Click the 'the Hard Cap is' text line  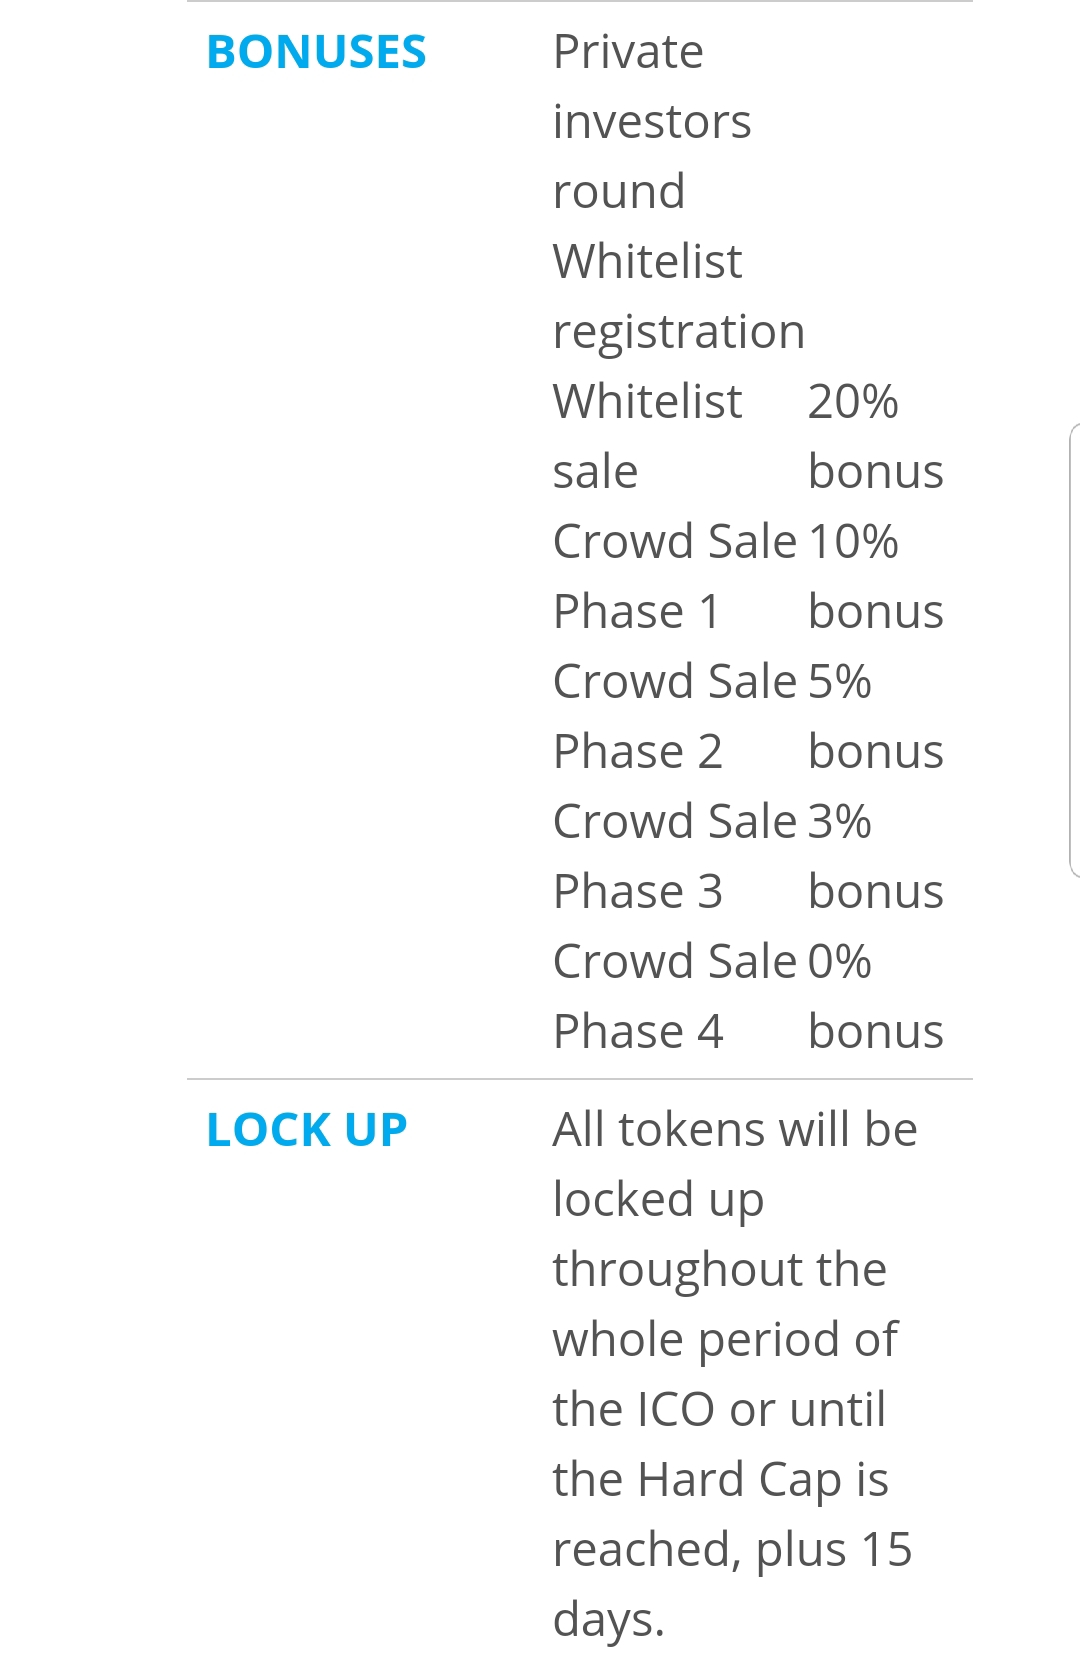tap(721, 1480)
